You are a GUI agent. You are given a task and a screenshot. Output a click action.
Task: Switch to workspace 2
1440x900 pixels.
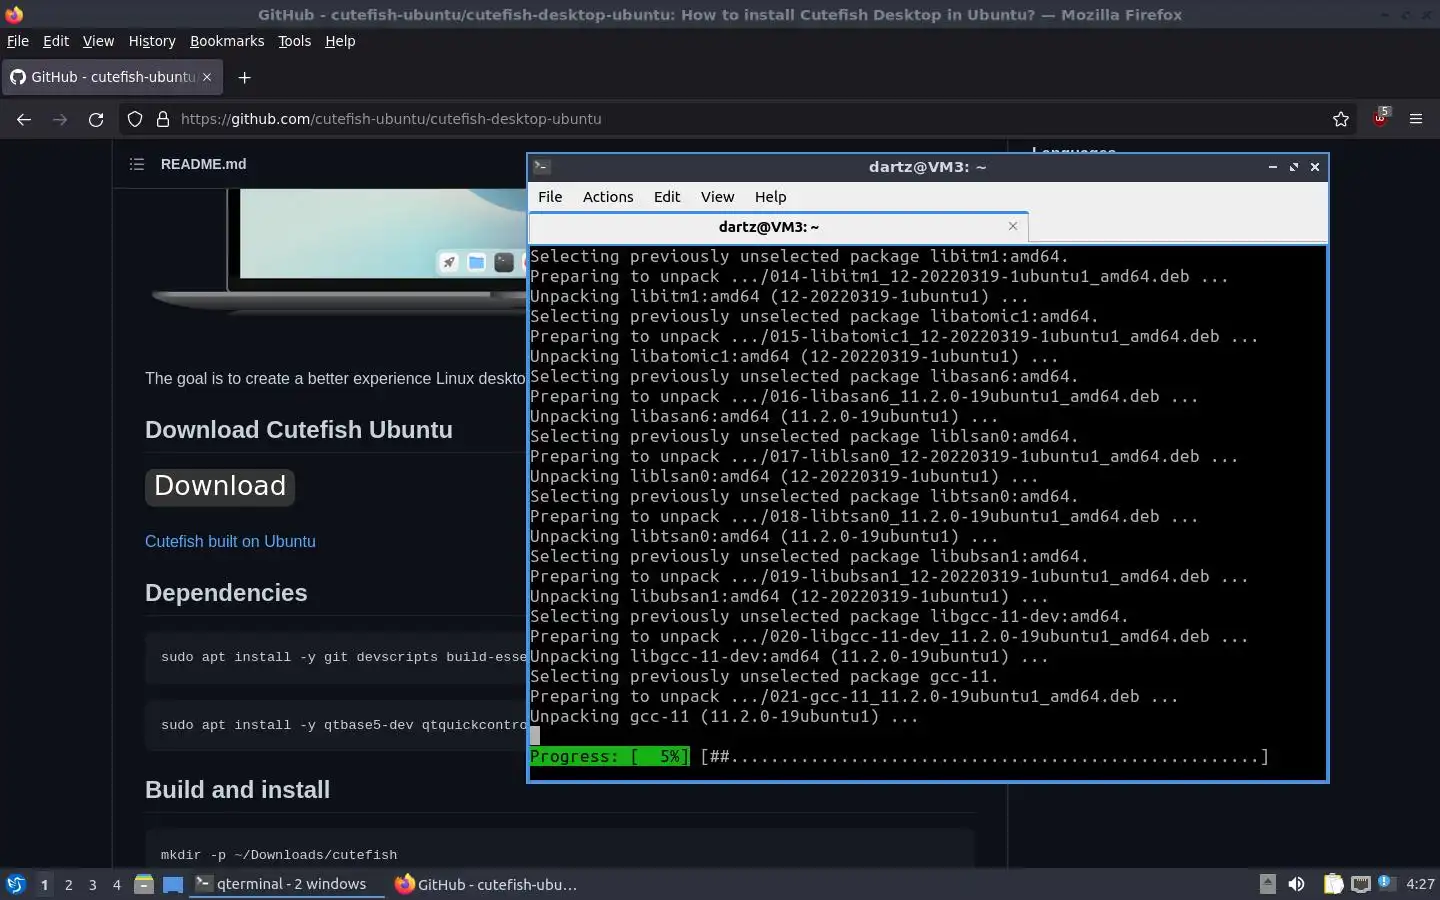pos(68,884)
